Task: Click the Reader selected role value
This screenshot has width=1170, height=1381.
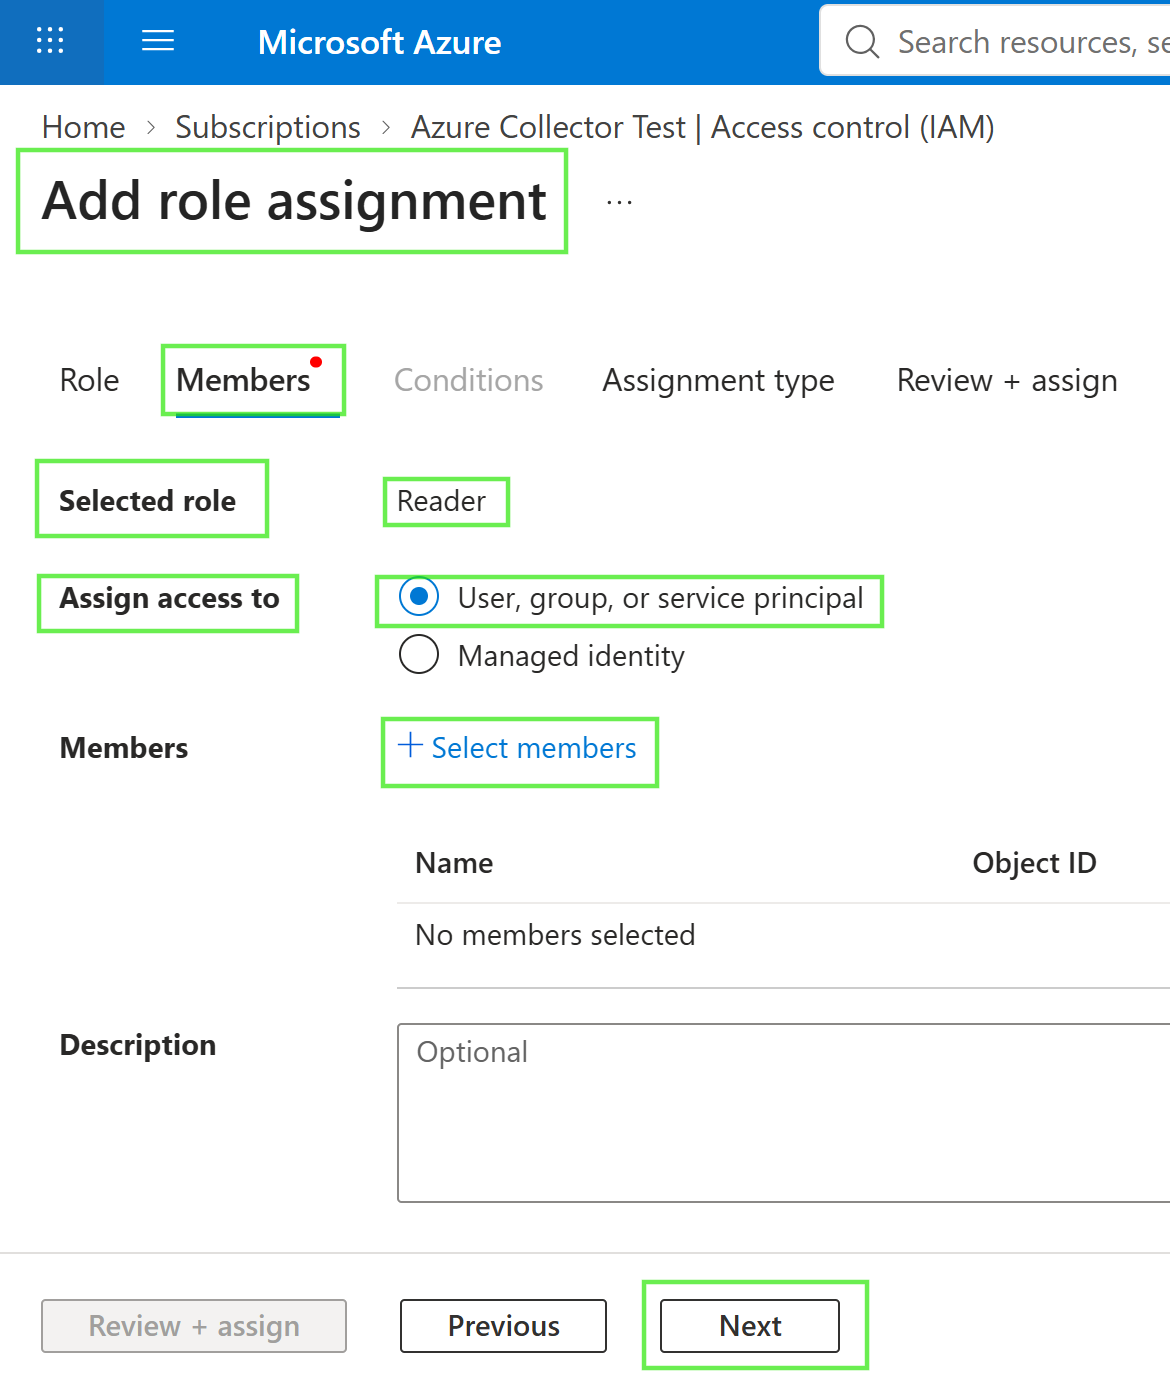Action: click(441, 501)
